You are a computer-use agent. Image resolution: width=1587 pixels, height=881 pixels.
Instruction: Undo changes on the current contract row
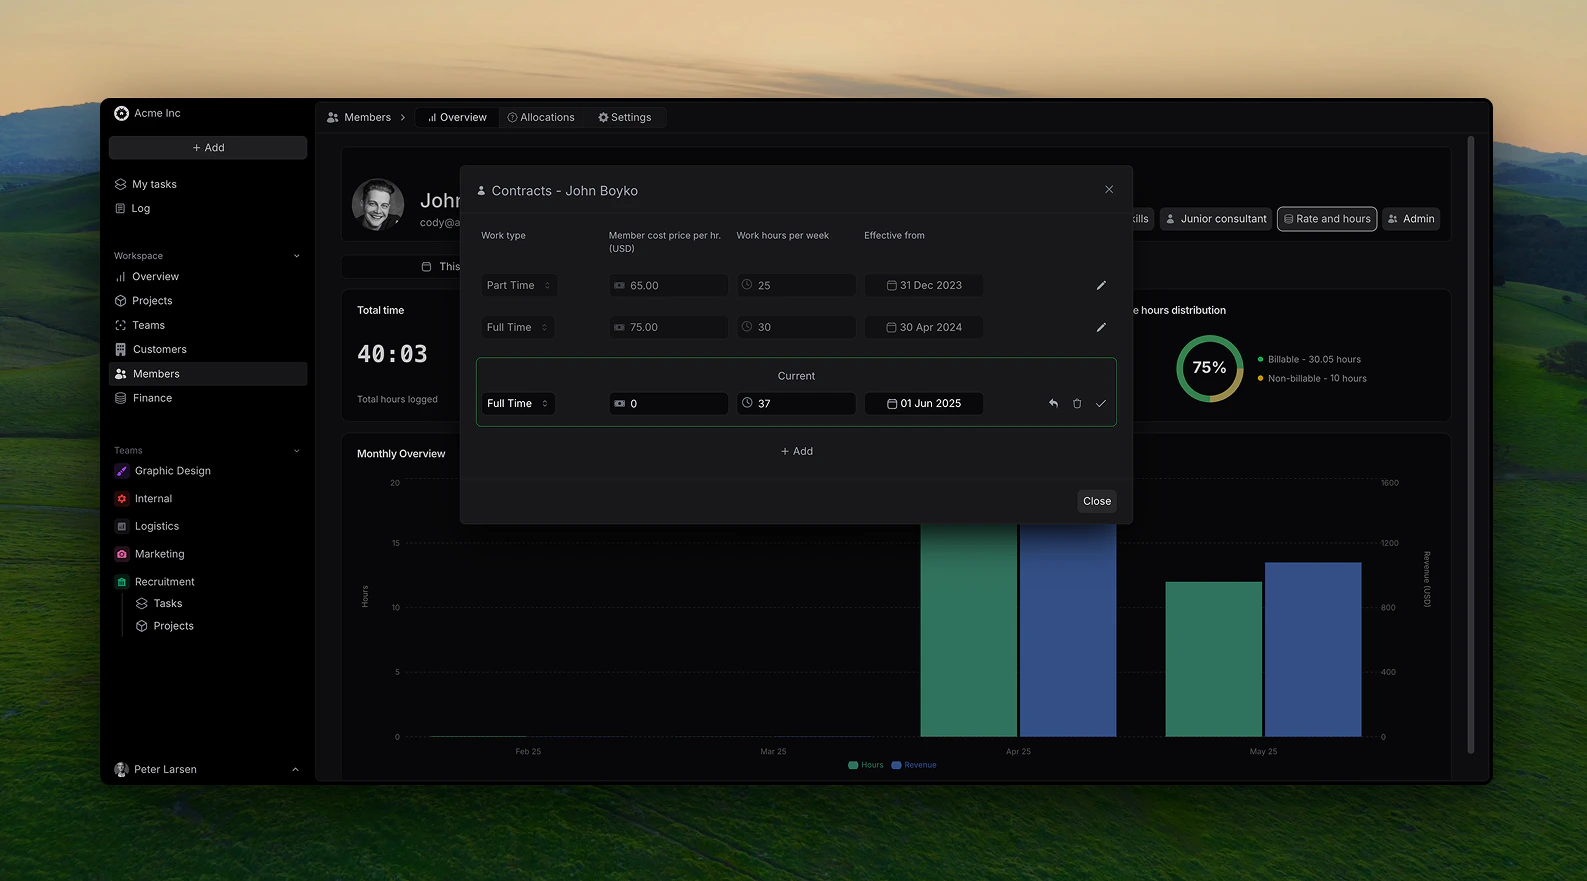tap(1053, 403)
